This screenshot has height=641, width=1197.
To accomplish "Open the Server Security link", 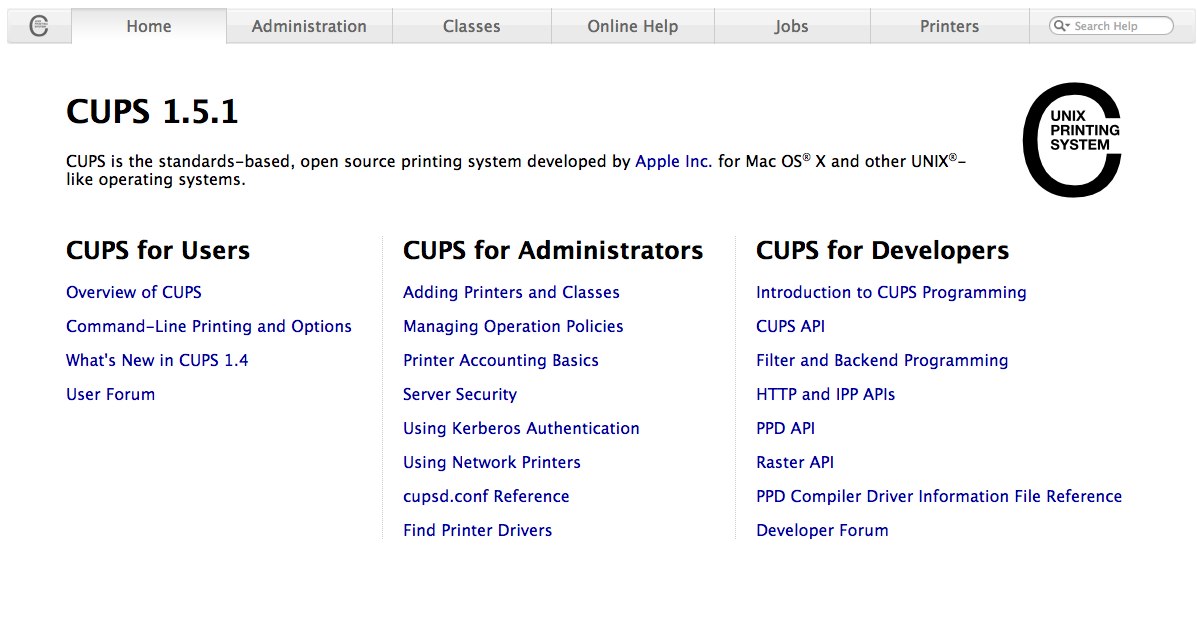I will point(460,395).
